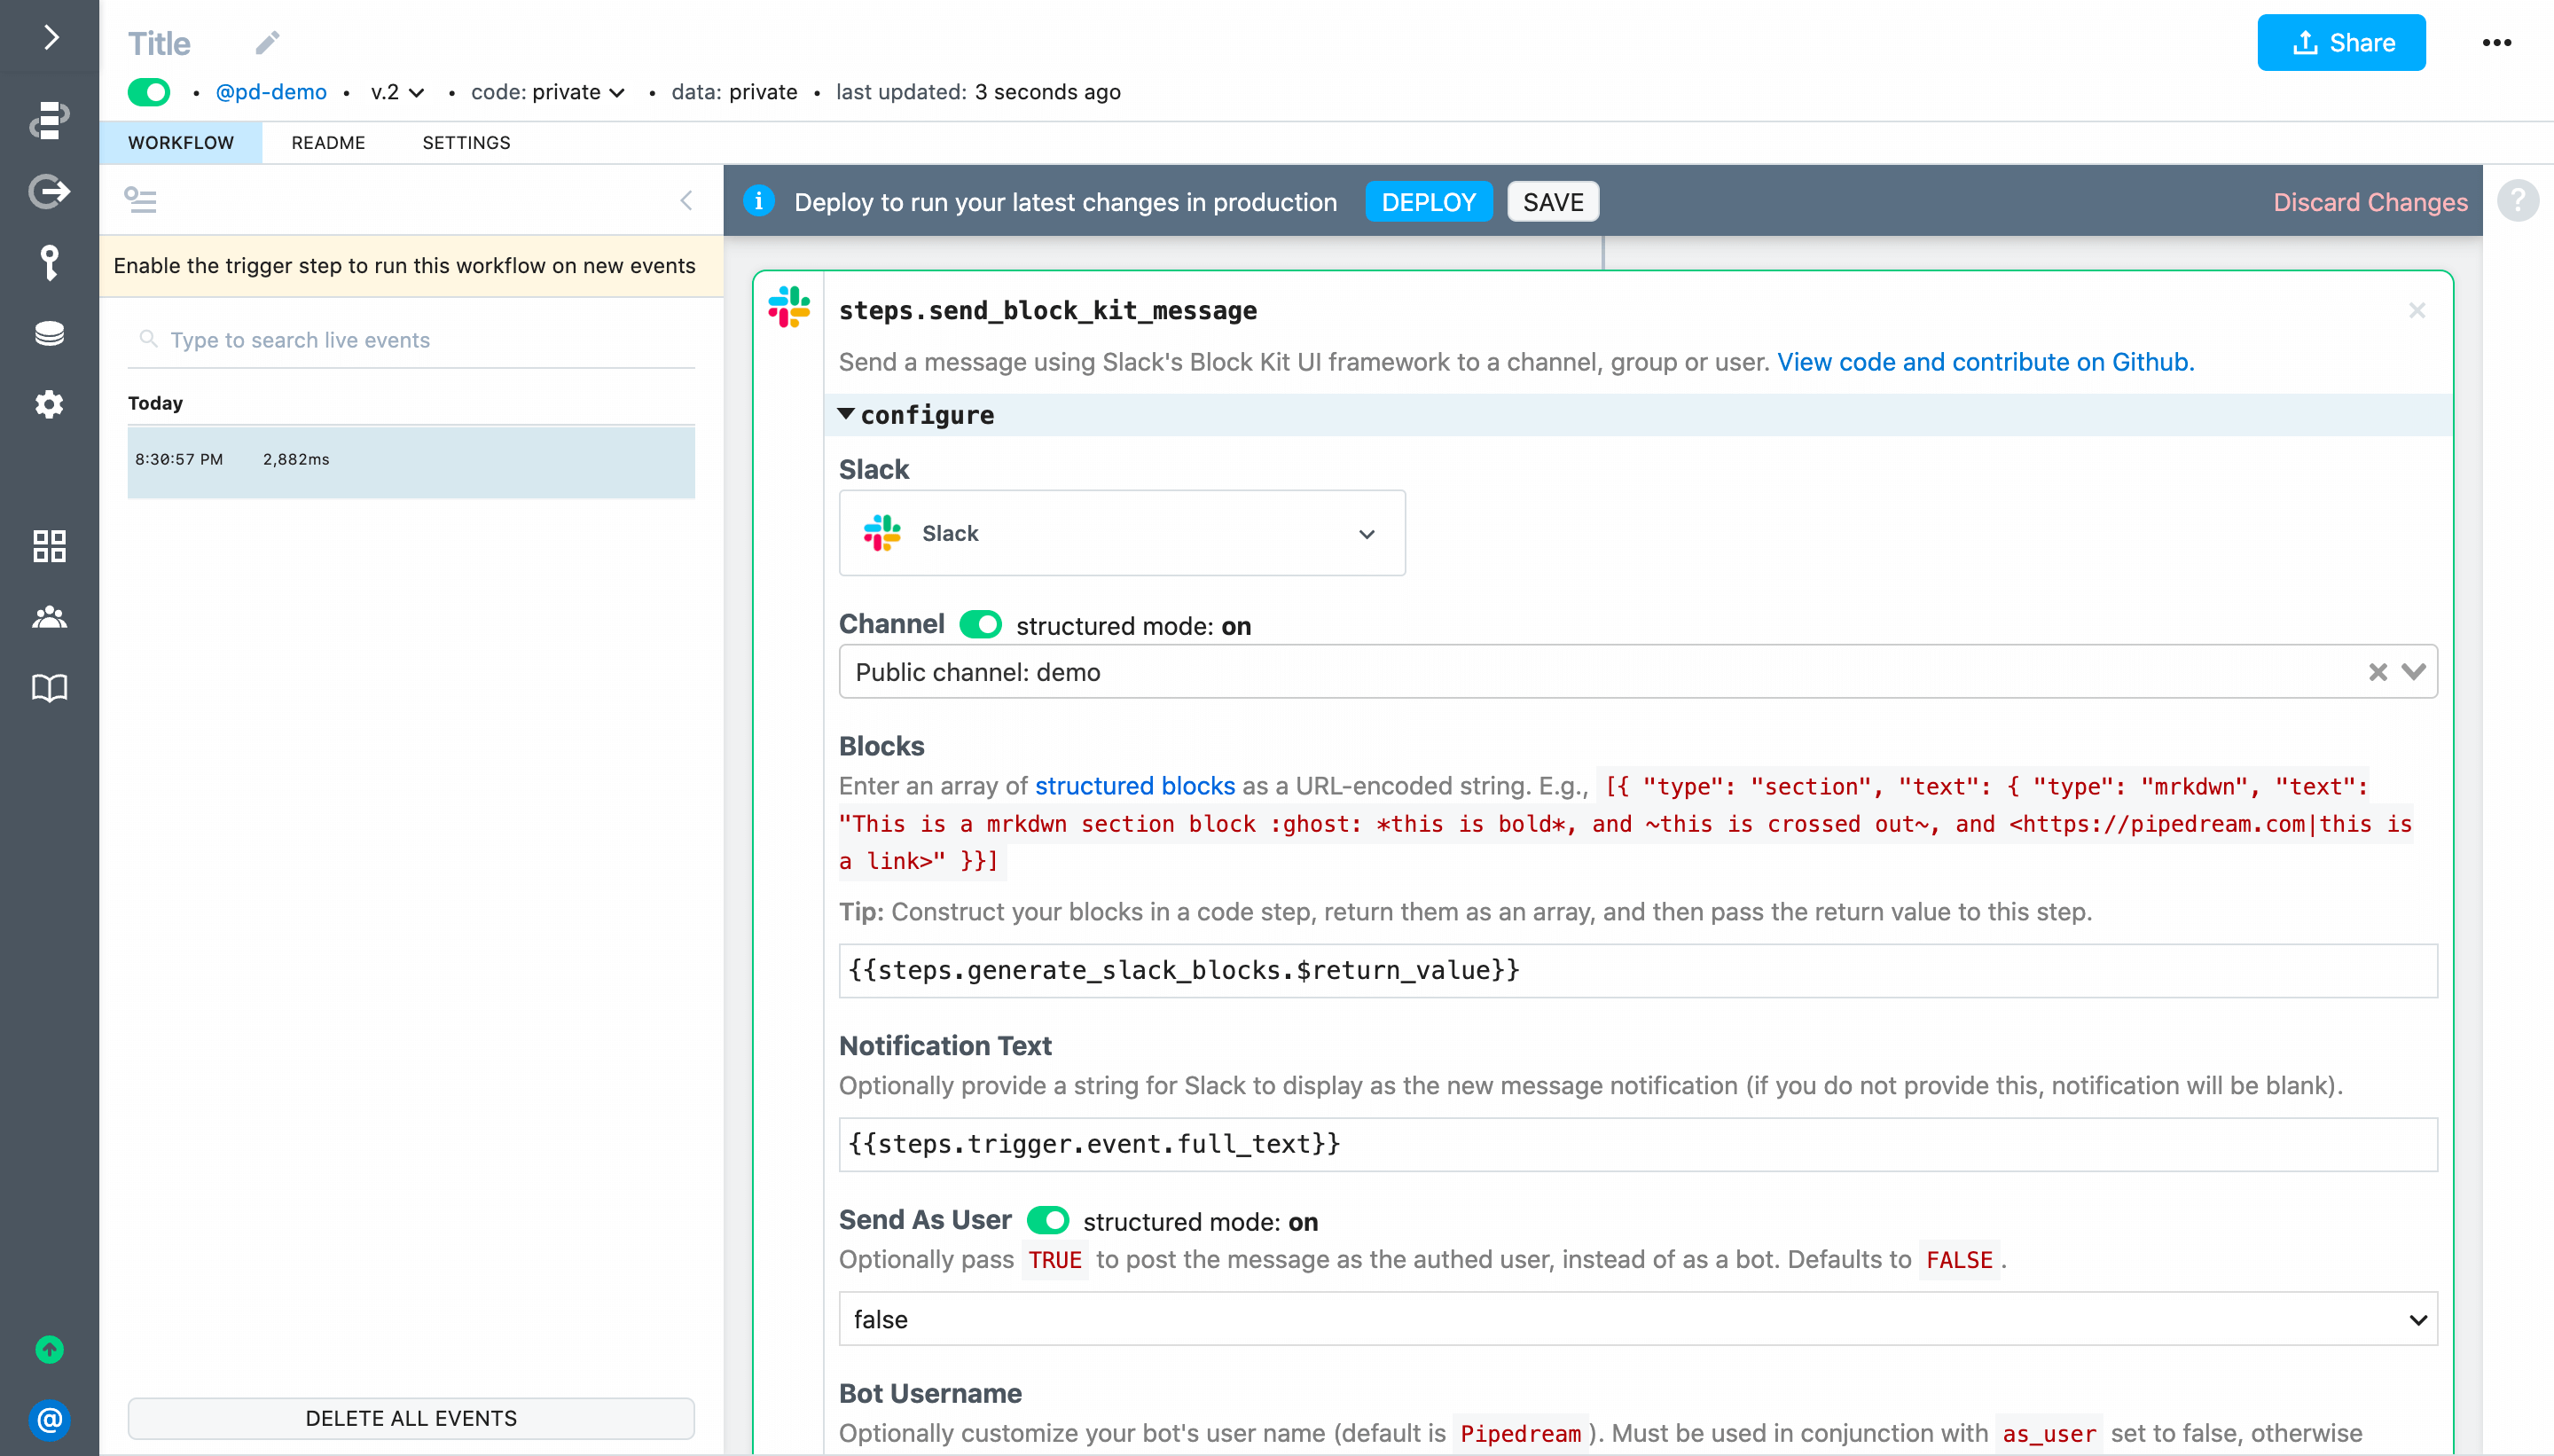This screenshot has height=1456, width=2554.
Task: Open the Slack account dropdown
Action: pyautogui.click(x=1121, y=533)
